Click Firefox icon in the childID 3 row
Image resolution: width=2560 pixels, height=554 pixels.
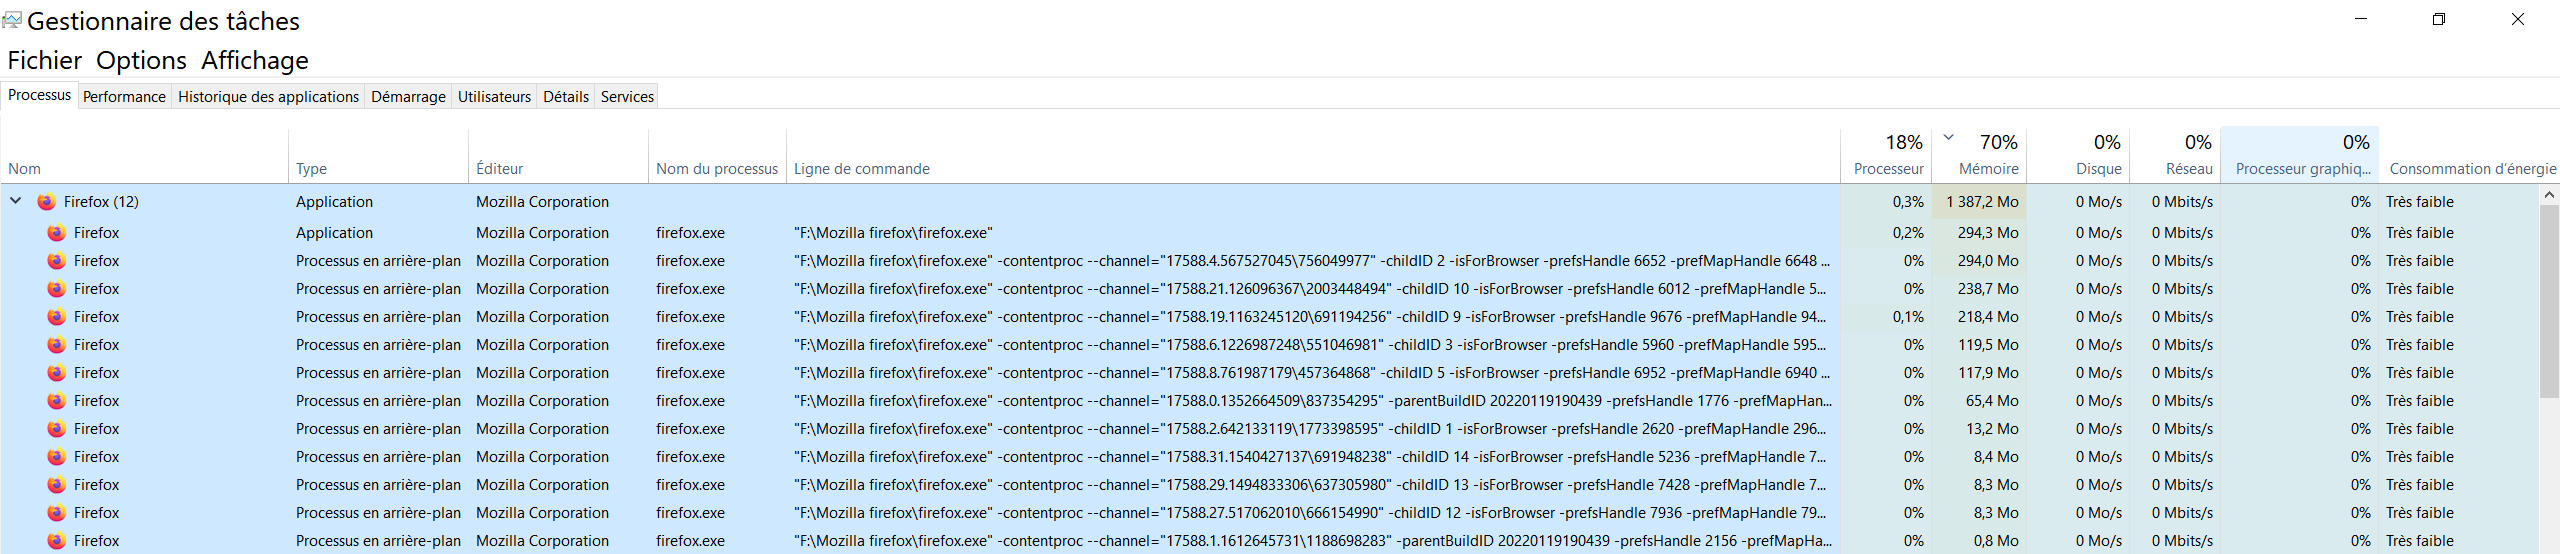click(57, 345)
